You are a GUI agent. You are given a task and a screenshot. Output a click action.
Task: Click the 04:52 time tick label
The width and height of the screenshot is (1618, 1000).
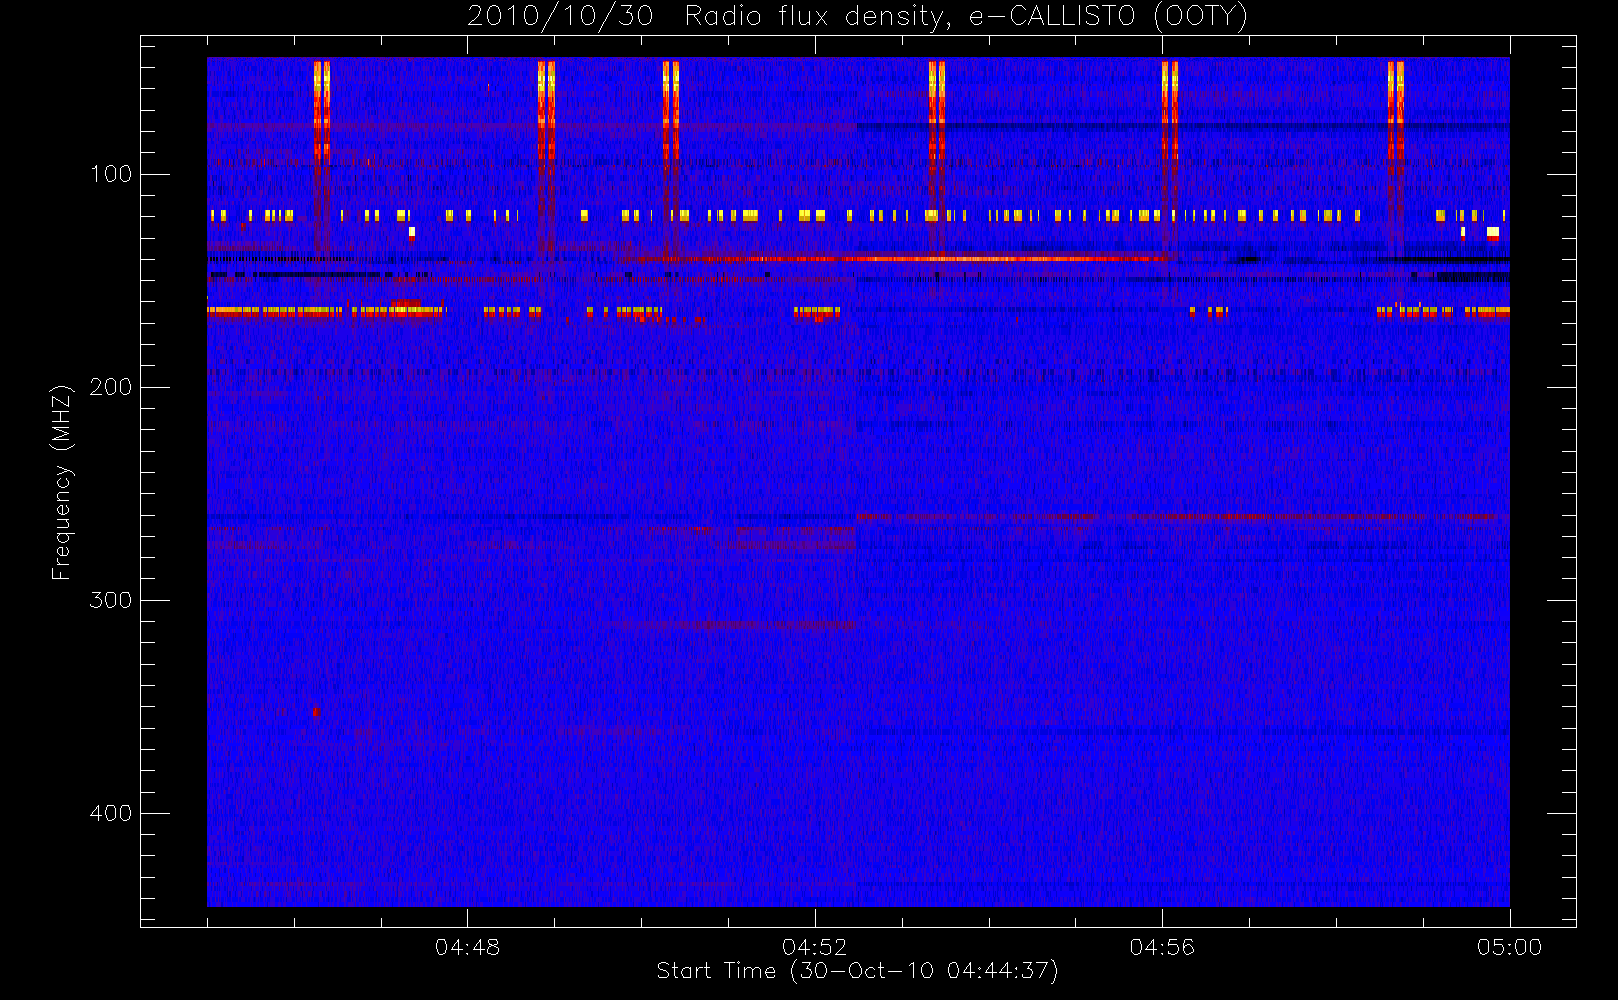tap(814, 947)
